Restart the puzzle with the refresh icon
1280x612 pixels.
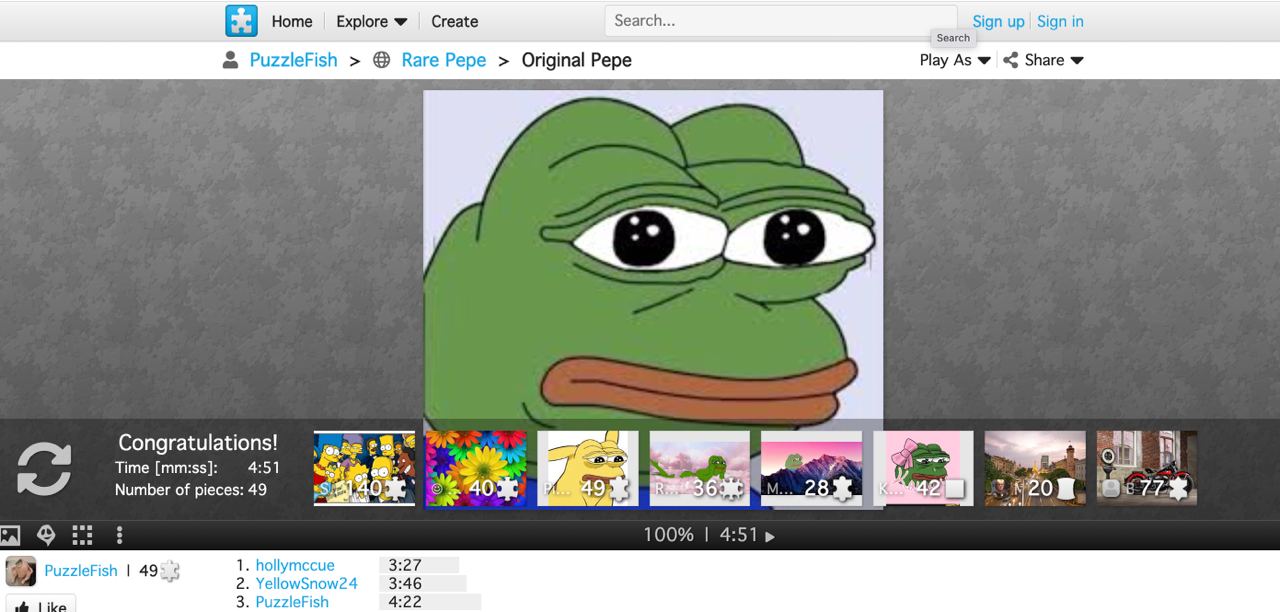pos(45,468)
